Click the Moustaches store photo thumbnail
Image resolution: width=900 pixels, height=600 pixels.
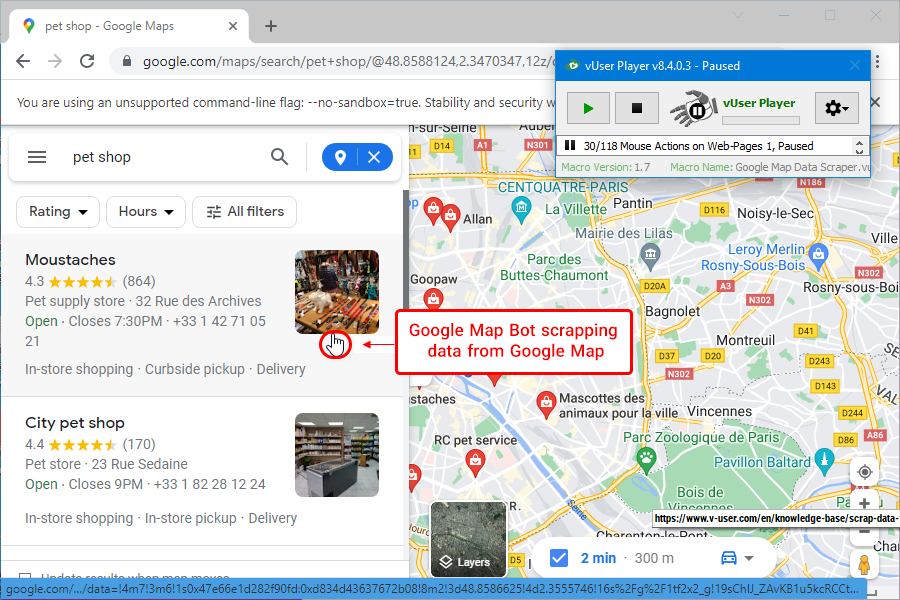point(337,292)
